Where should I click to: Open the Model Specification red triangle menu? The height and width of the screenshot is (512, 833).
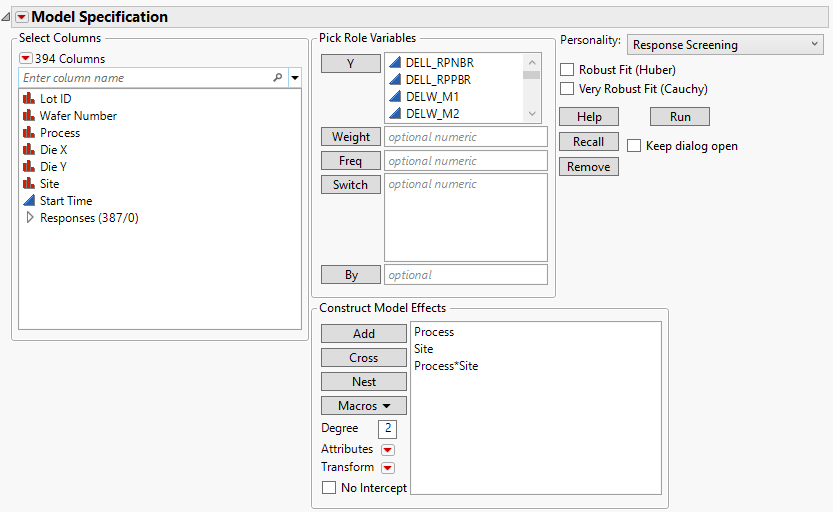tap(22, 17)
